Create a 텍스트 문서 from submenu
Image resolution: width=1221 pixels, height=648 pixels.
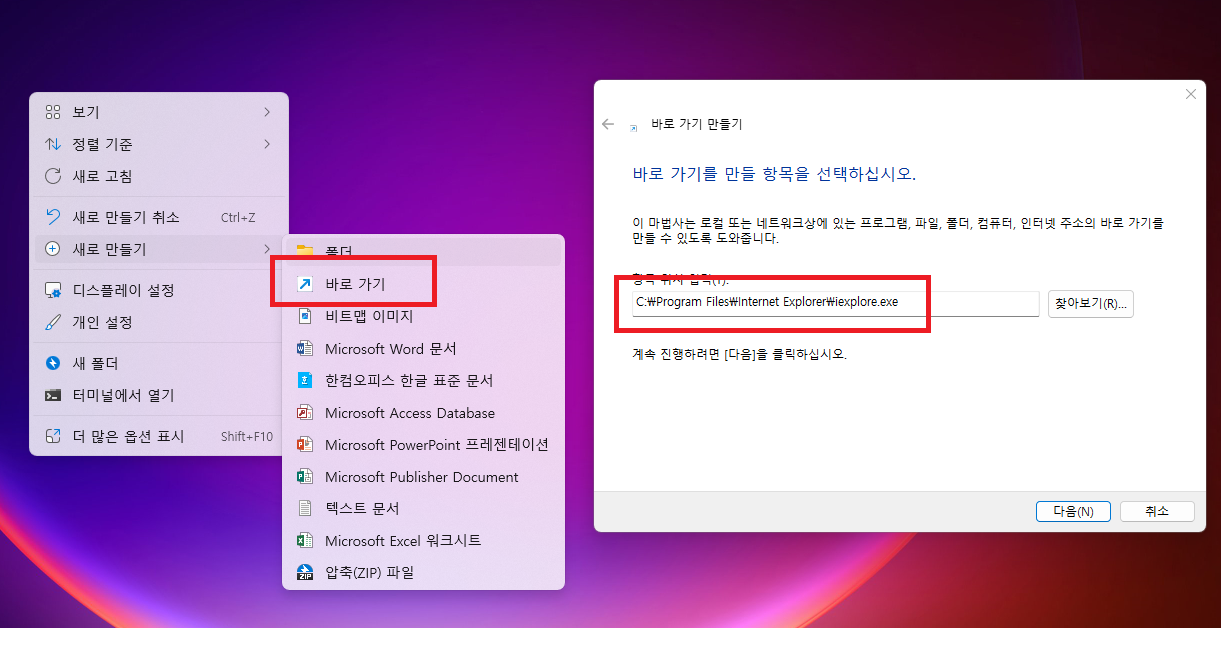423,508
